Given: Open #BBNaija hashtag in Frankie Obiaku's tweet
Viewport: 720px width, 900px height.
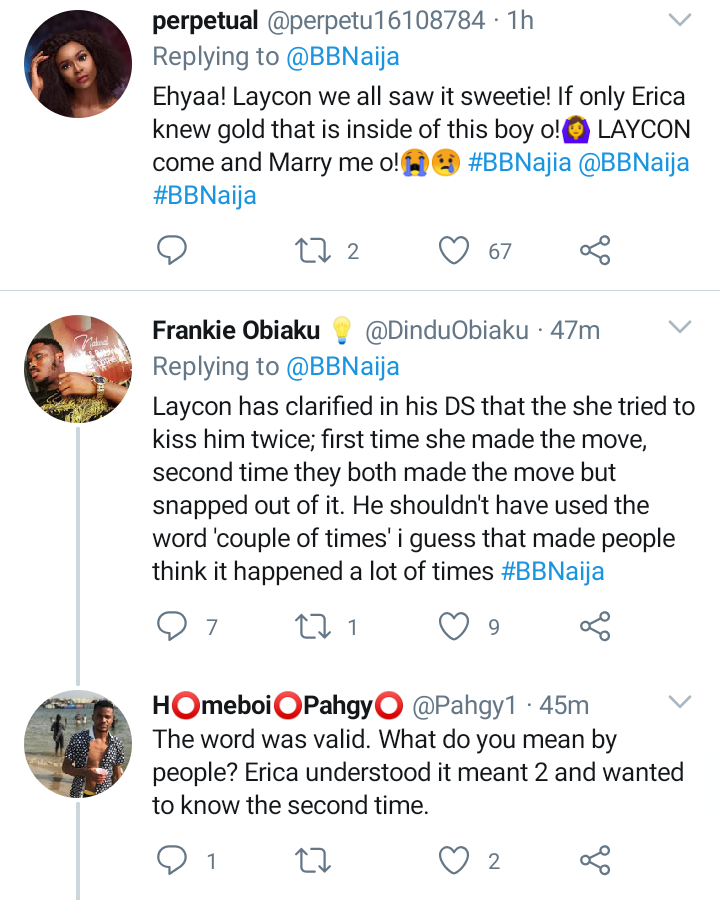Looking at the screenshot, I should click(552, 572).
